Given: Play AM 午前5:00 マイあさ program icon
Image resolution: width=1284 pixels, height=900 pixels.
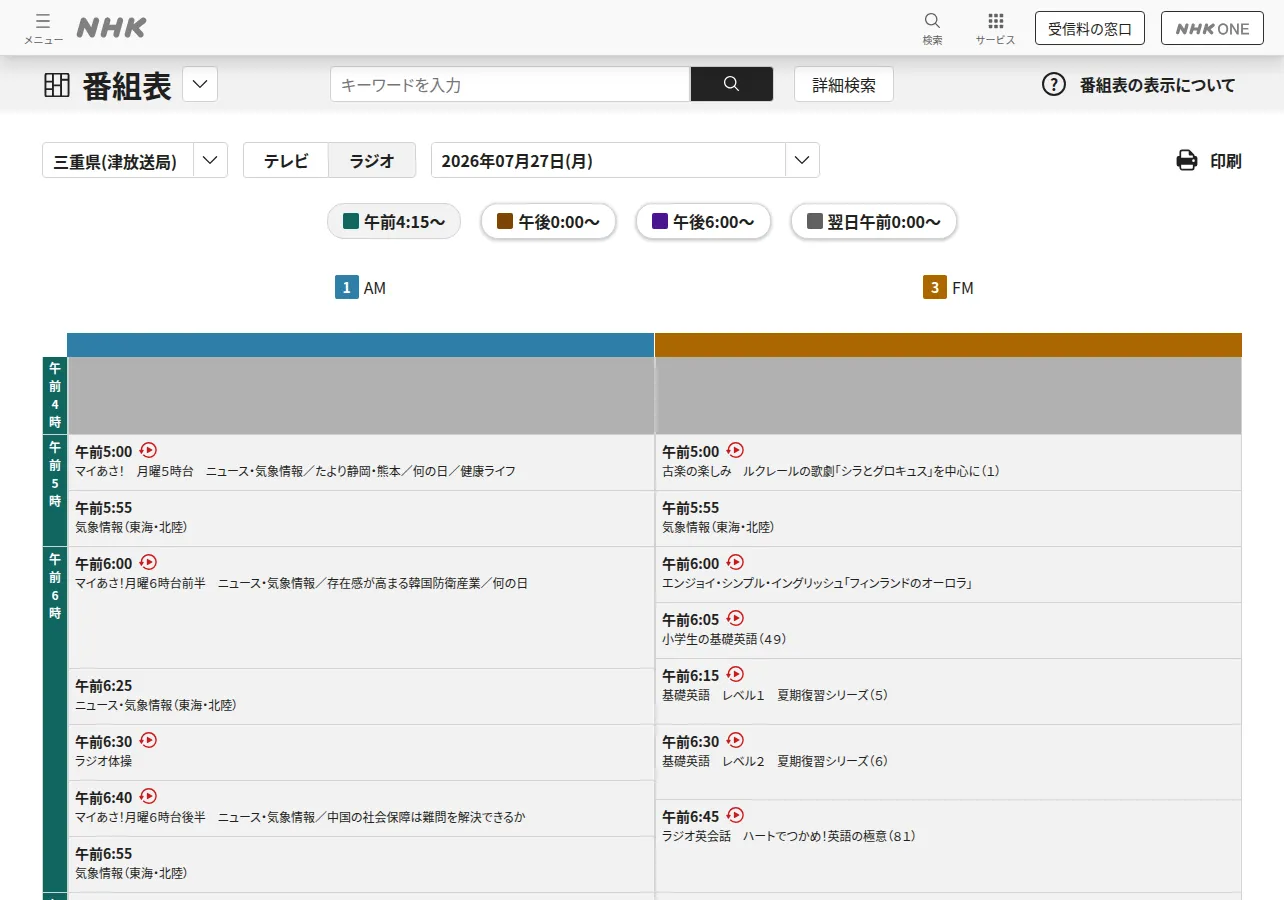Looking at the screenshot, I should pyautogui.click(x=148, y=450).
